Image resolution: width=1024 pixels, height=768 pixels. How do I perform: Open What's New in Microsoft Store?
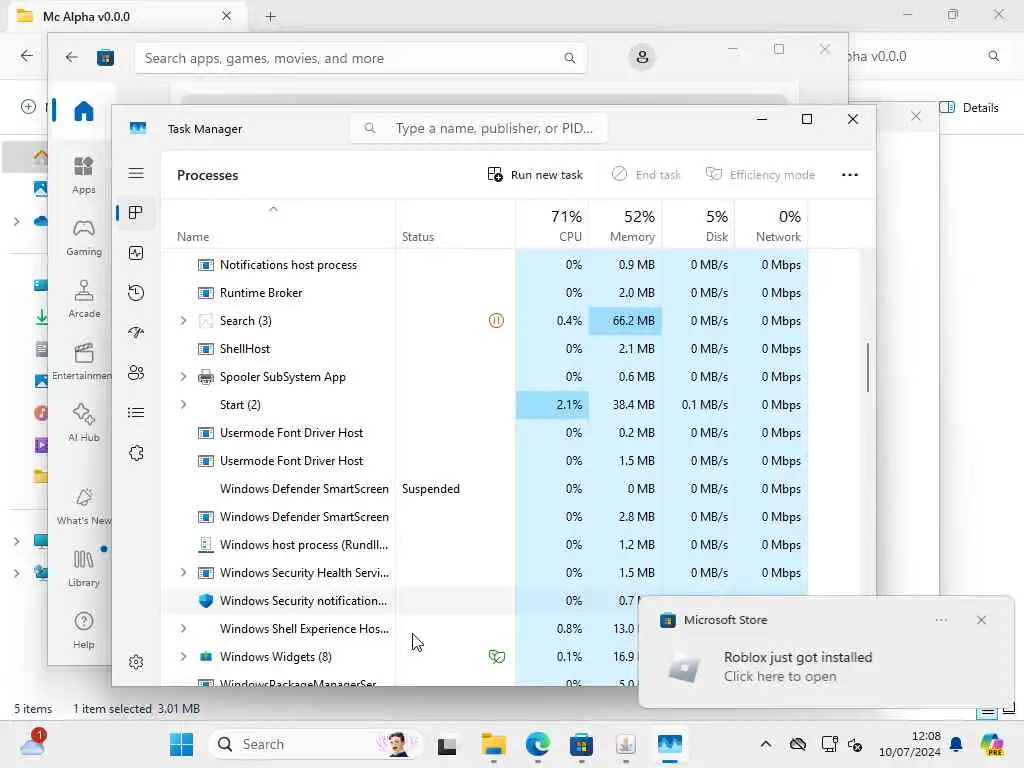tap(84, 507)
